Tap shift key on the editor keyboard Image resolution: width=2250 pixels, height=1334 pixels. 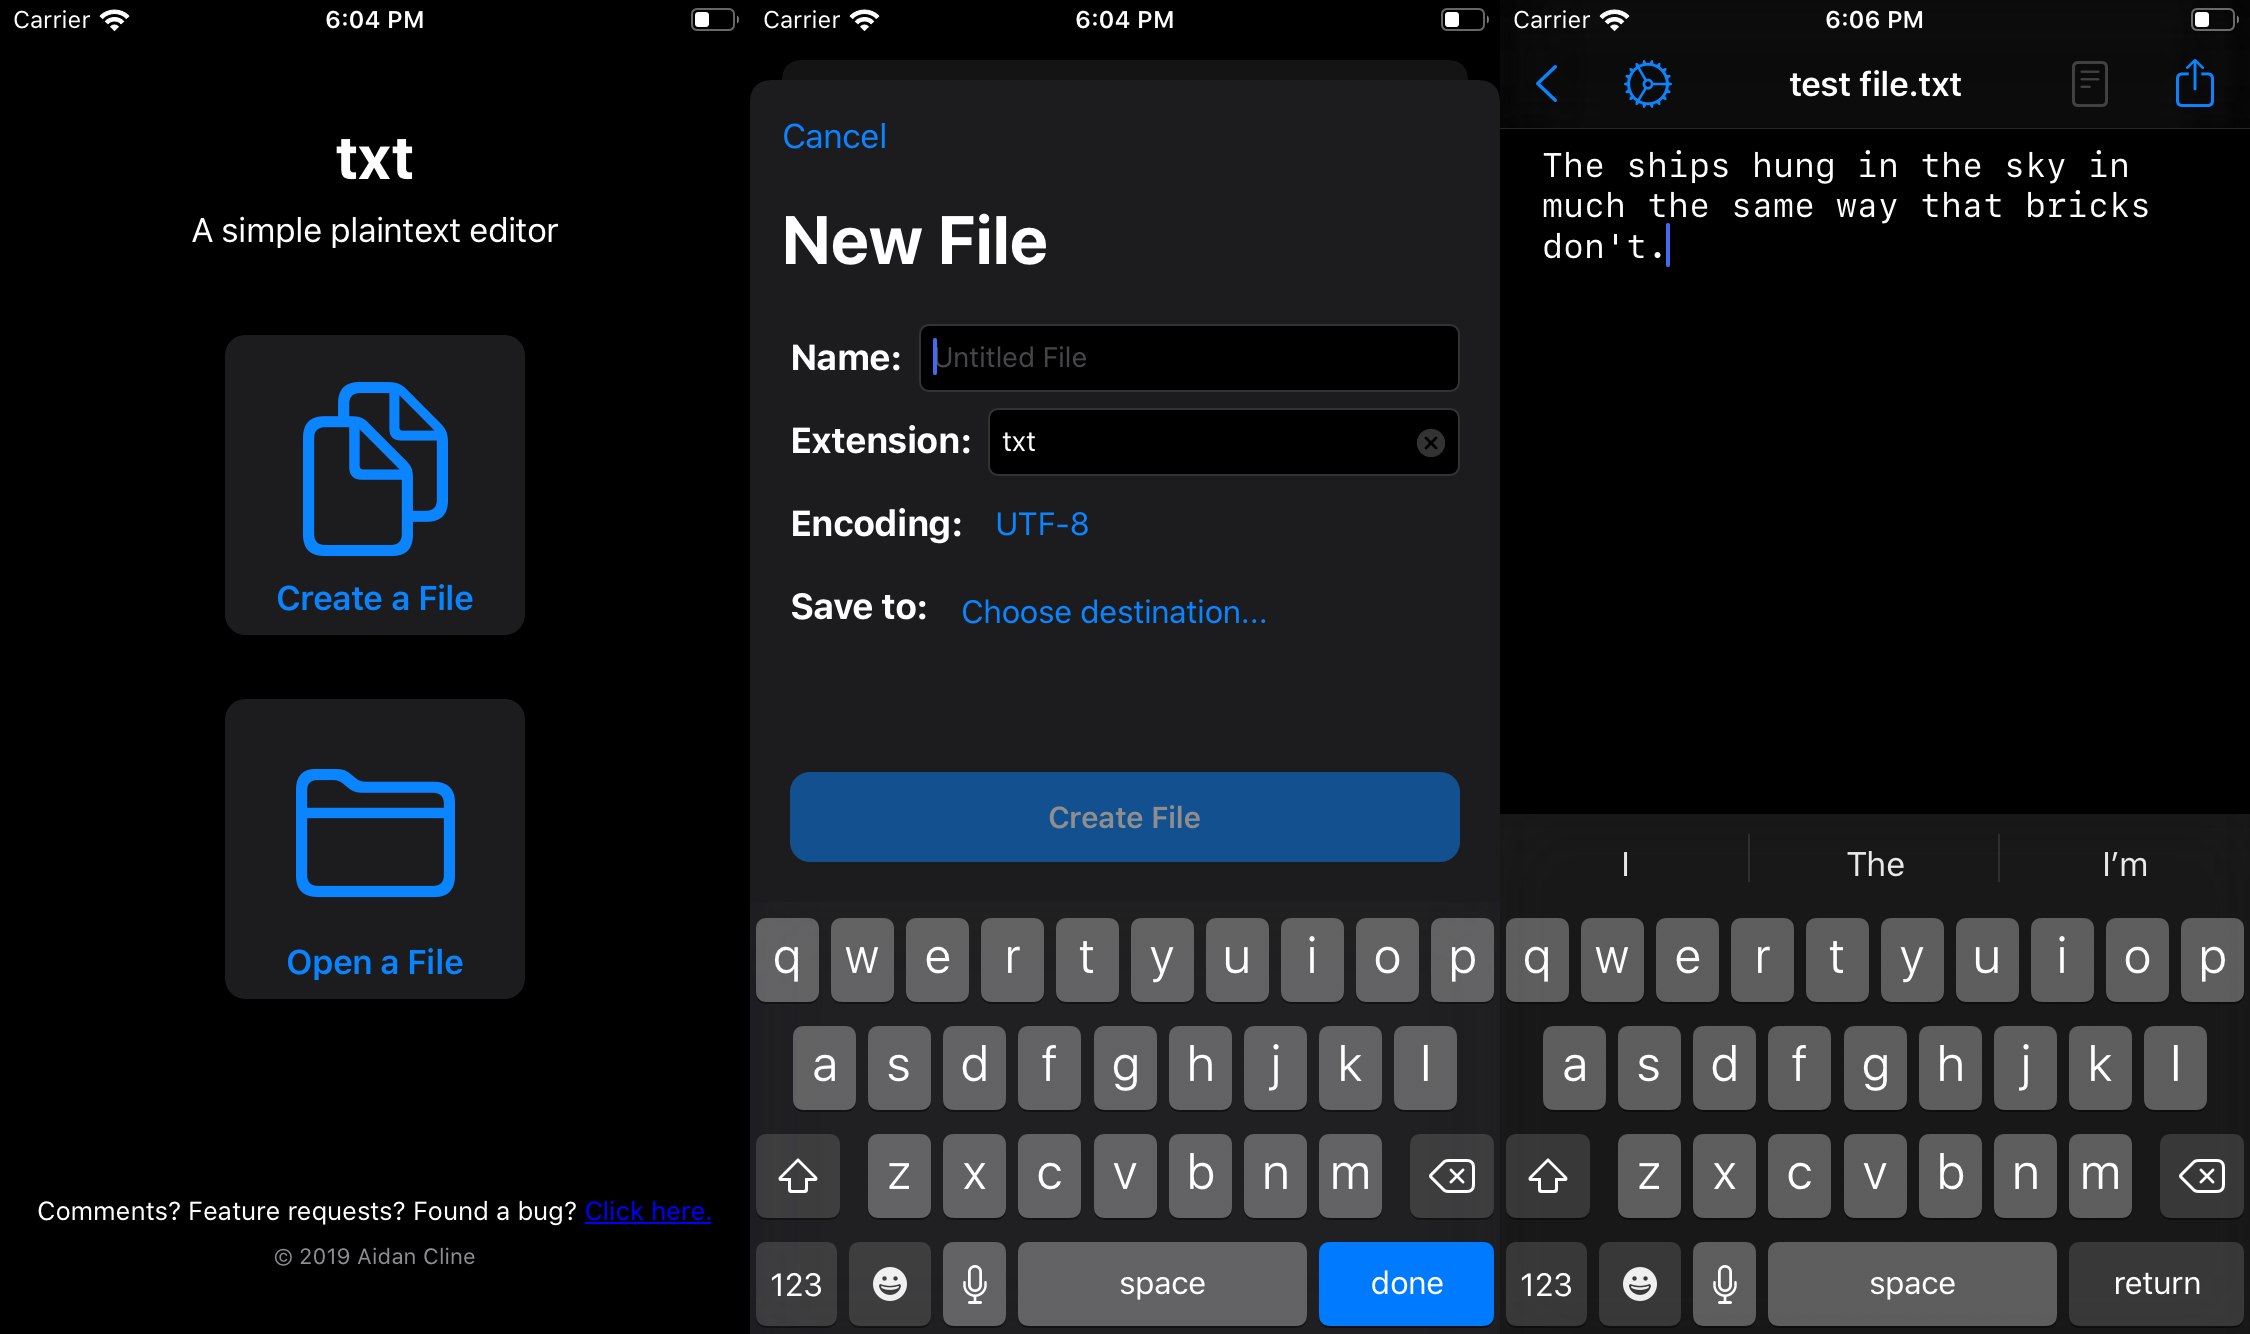point(1548,1176)
